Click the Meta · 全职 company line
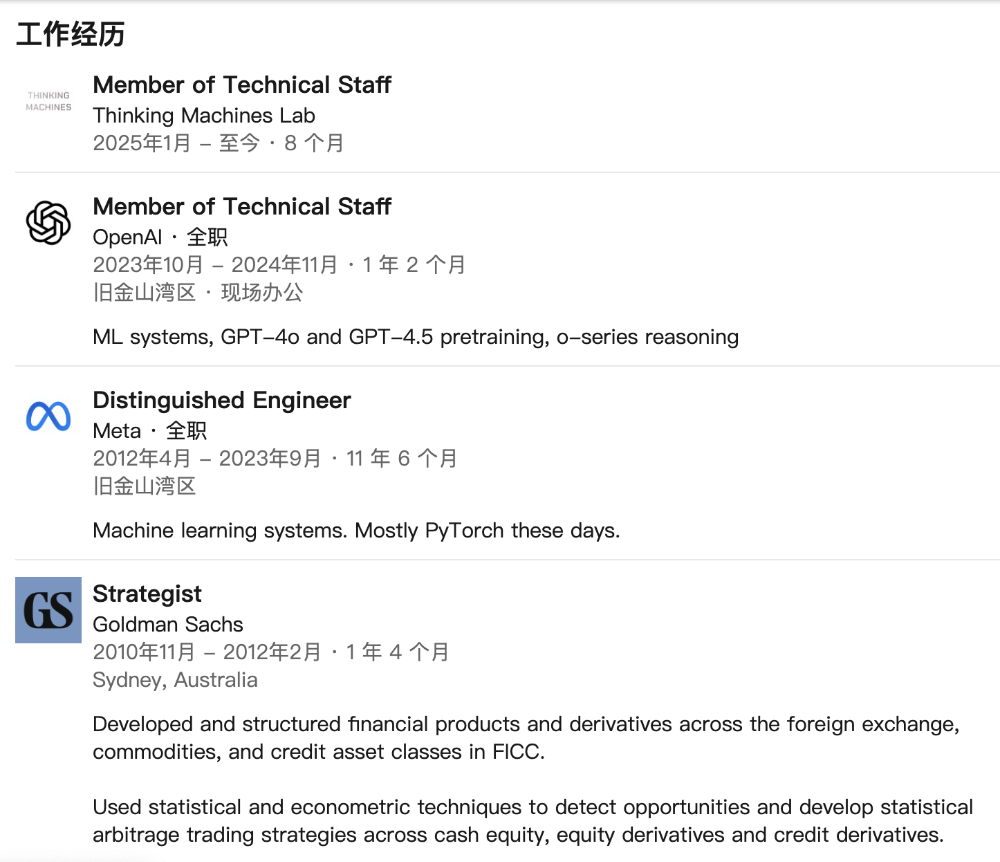This screenshot has width=1000, height=862. [x=150, y=431]
